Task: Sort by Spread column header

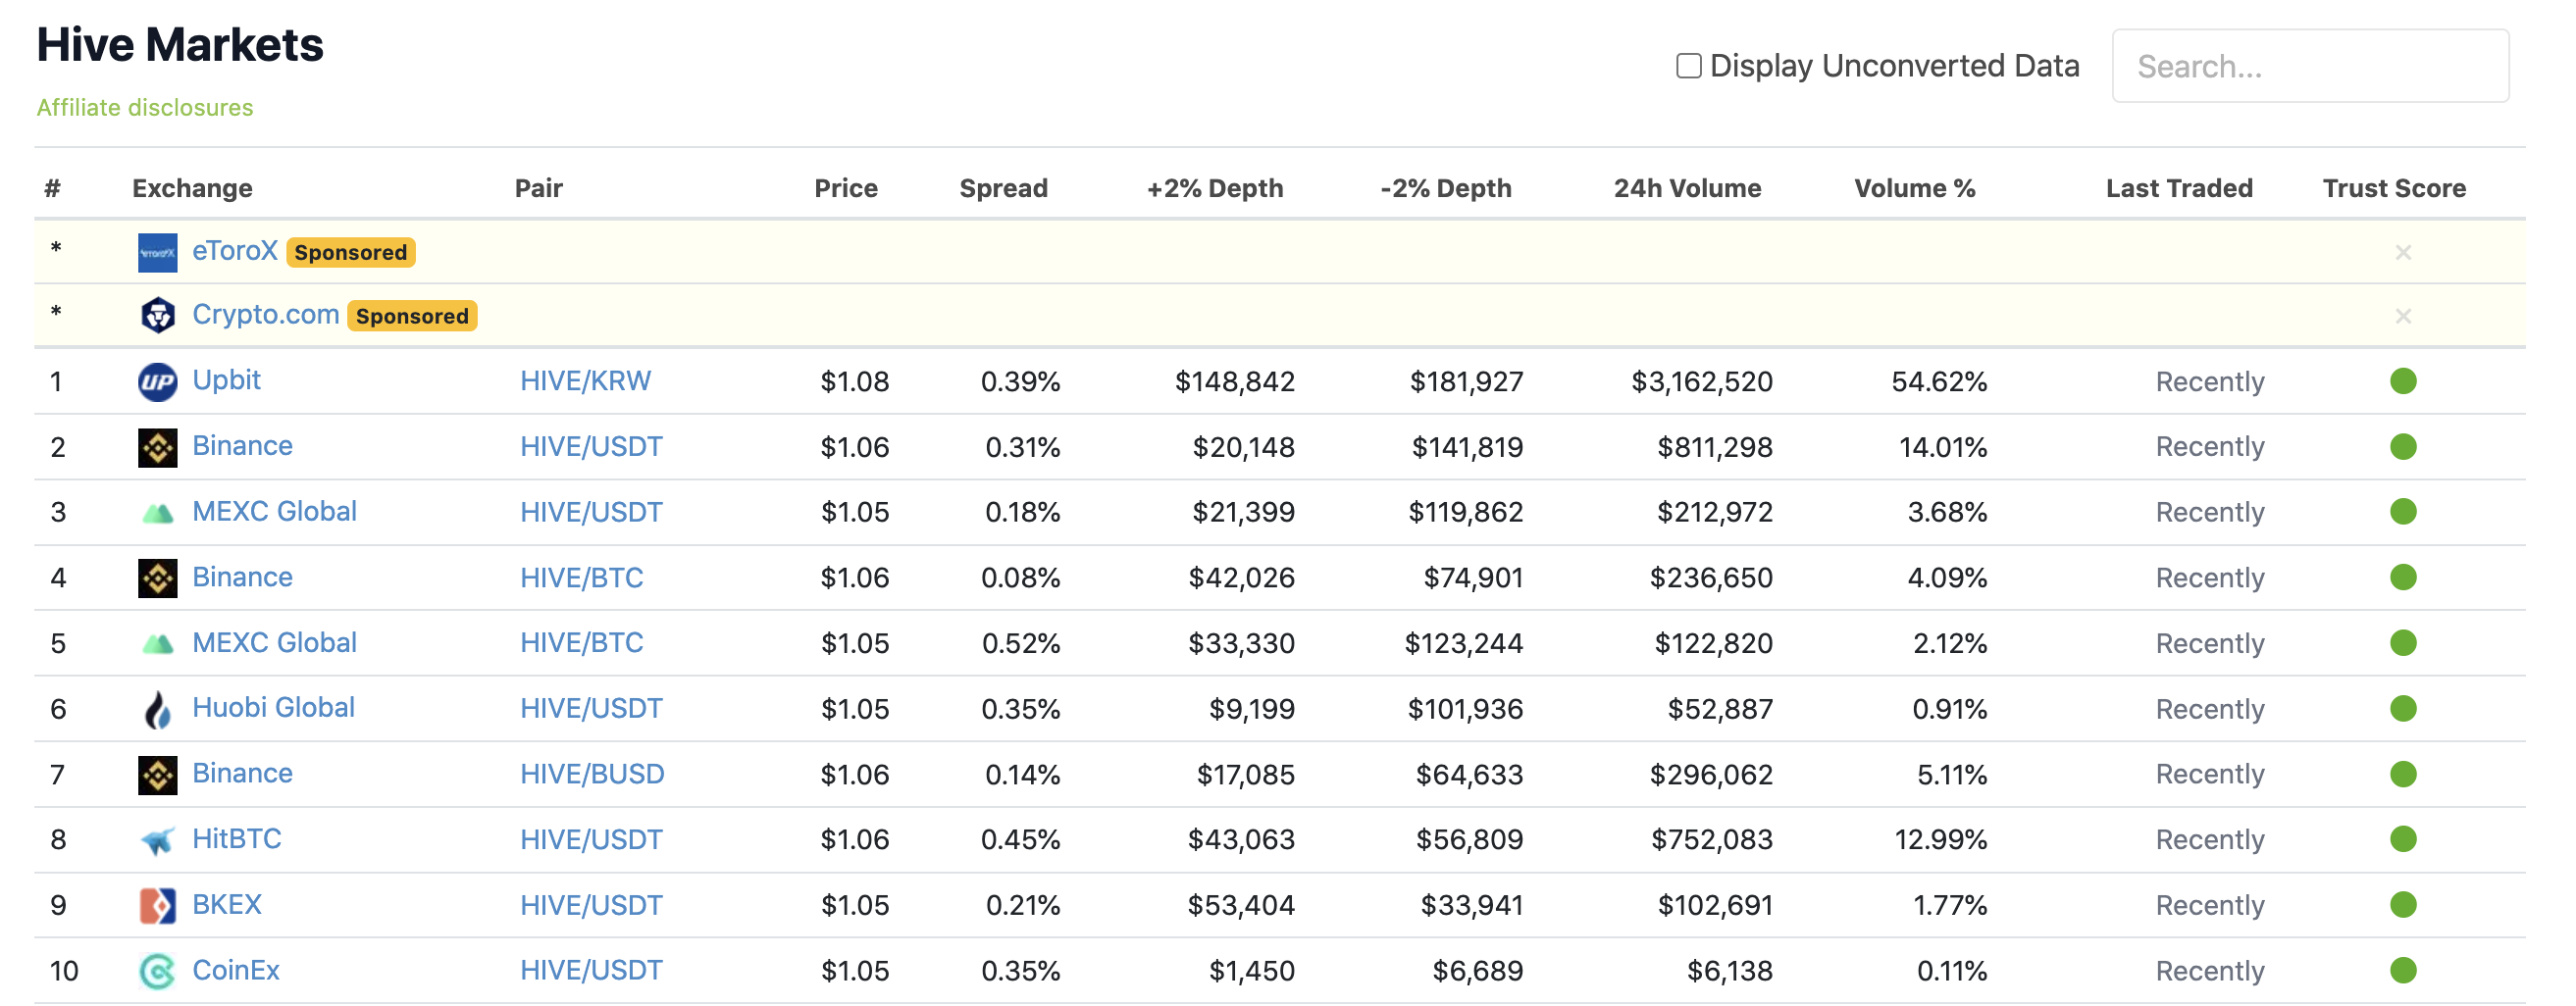Action: 1003,188
